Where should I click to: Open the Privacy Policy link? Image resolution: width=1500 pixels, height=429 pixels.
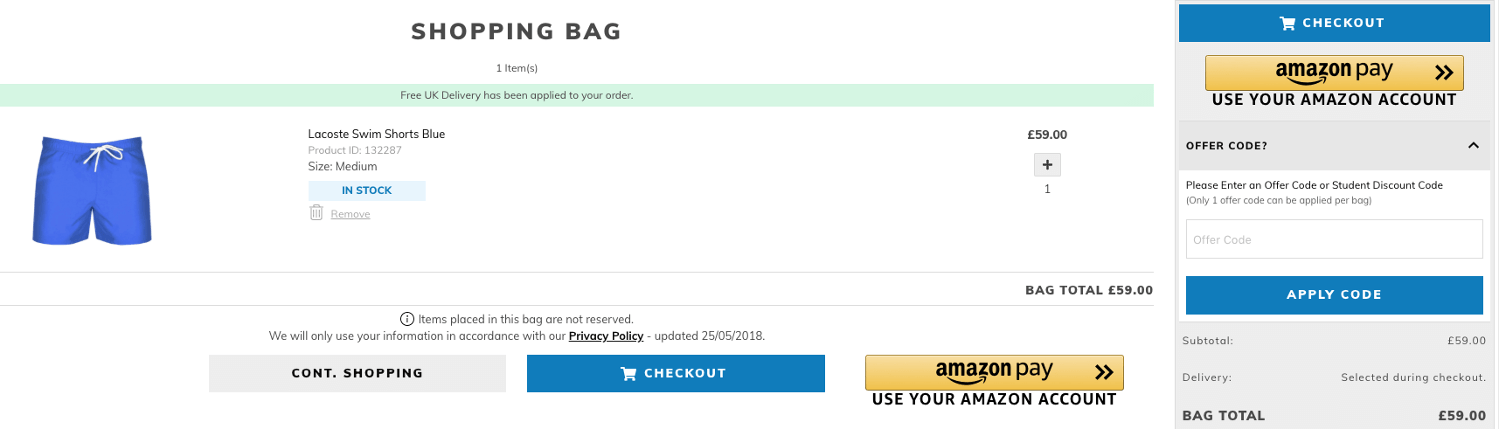click(606, 336)
